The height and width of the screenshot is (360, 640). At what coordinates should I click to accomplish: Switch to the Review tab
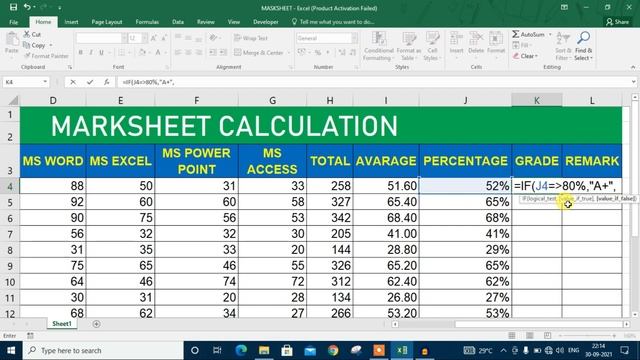pos(206,22)
